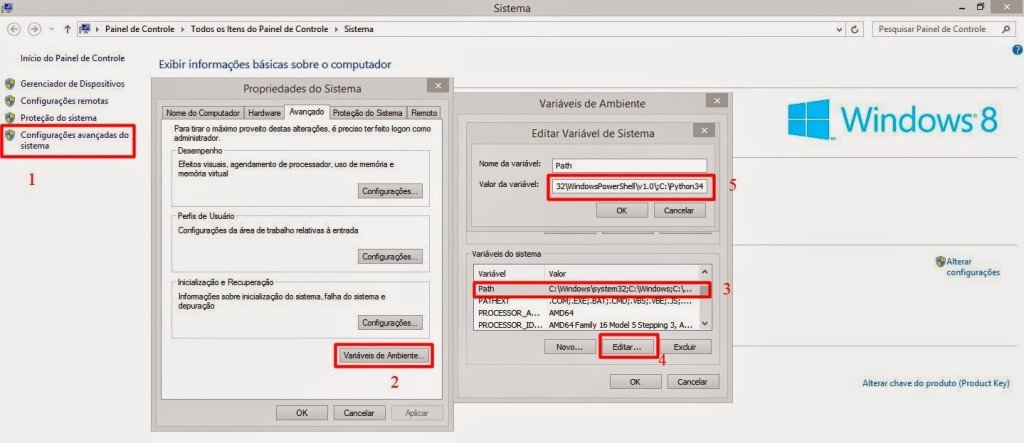Select Todos os Itens do Painel breadcrumb
Screen dimensions: 1024x443
click(261, 29)
